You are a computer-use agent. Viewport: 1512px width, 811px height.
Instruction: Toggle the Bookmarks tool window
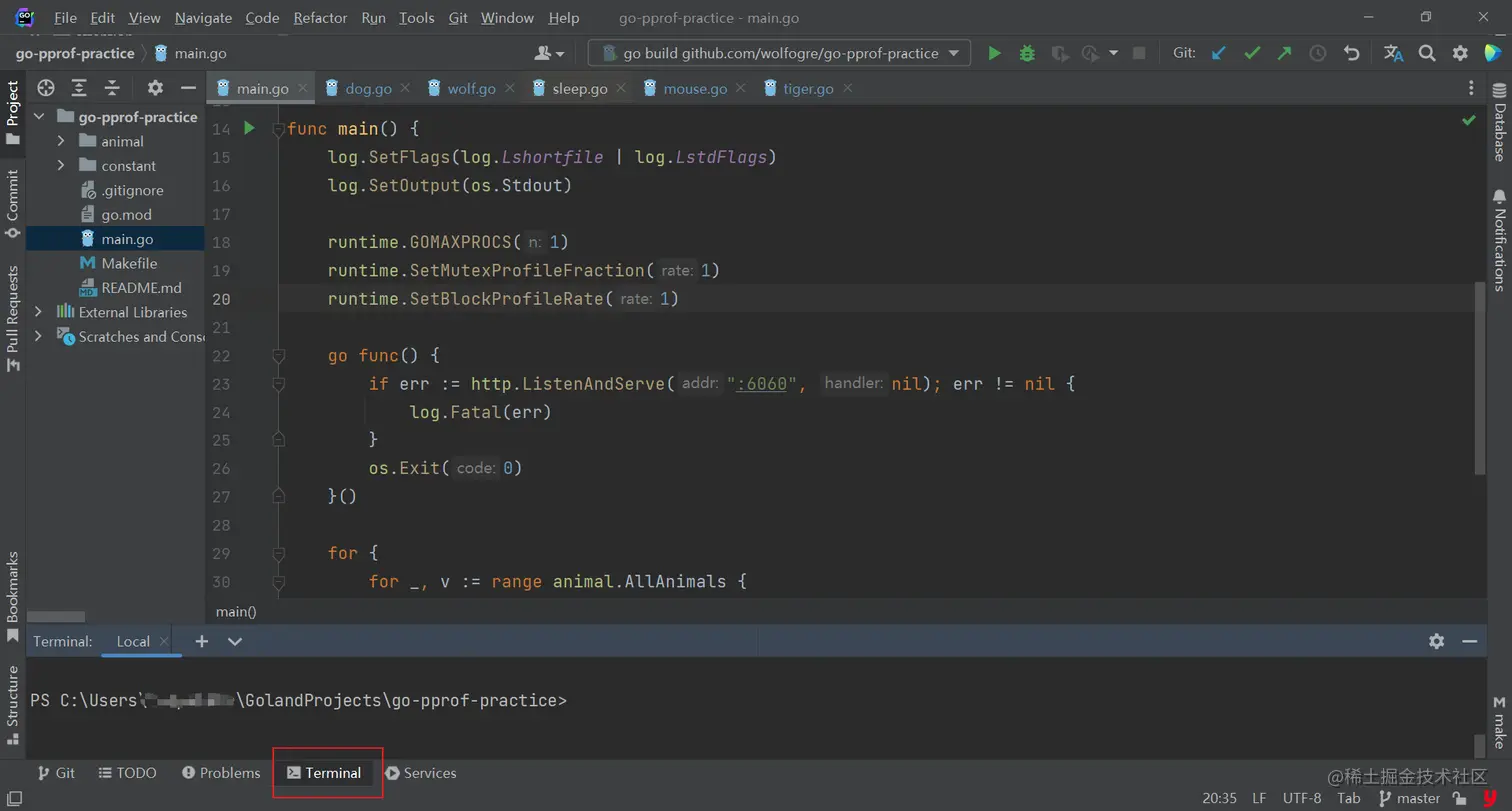(12, 598)
